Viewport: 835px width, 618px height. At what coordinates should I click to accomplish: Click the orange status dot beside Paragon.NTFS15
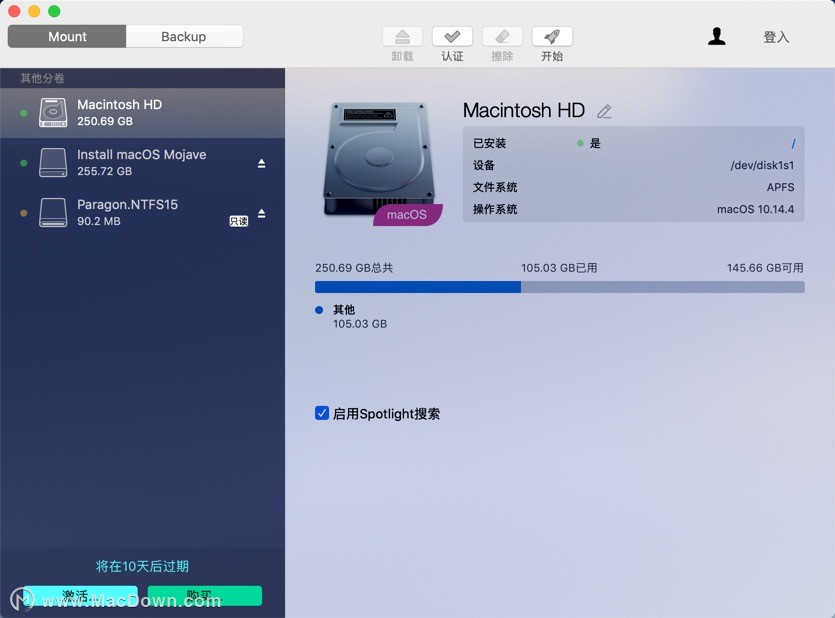click(23, 213)
